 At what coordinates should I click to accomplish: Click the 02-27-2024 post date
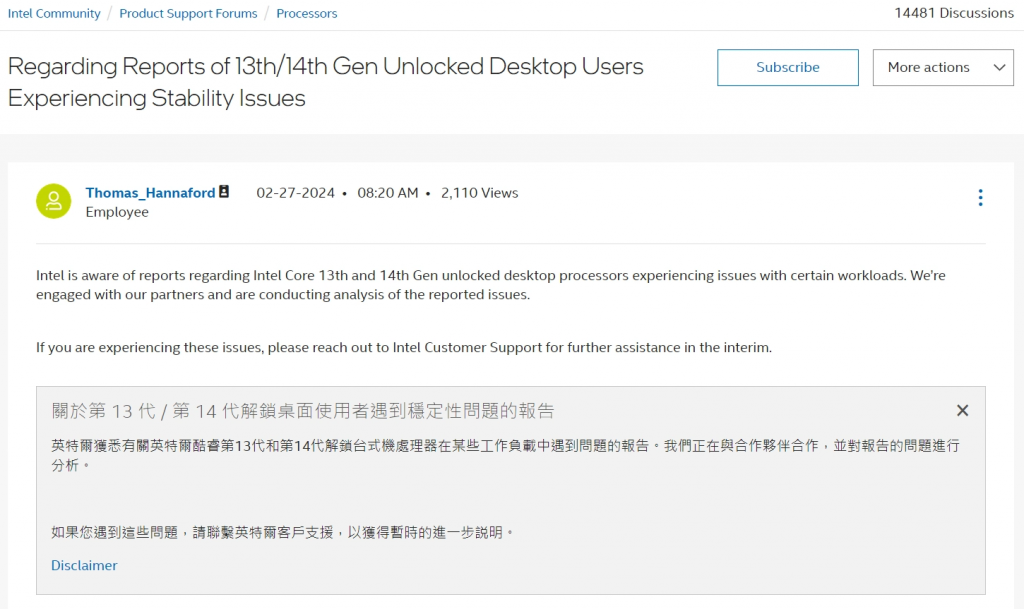point(295,193)
